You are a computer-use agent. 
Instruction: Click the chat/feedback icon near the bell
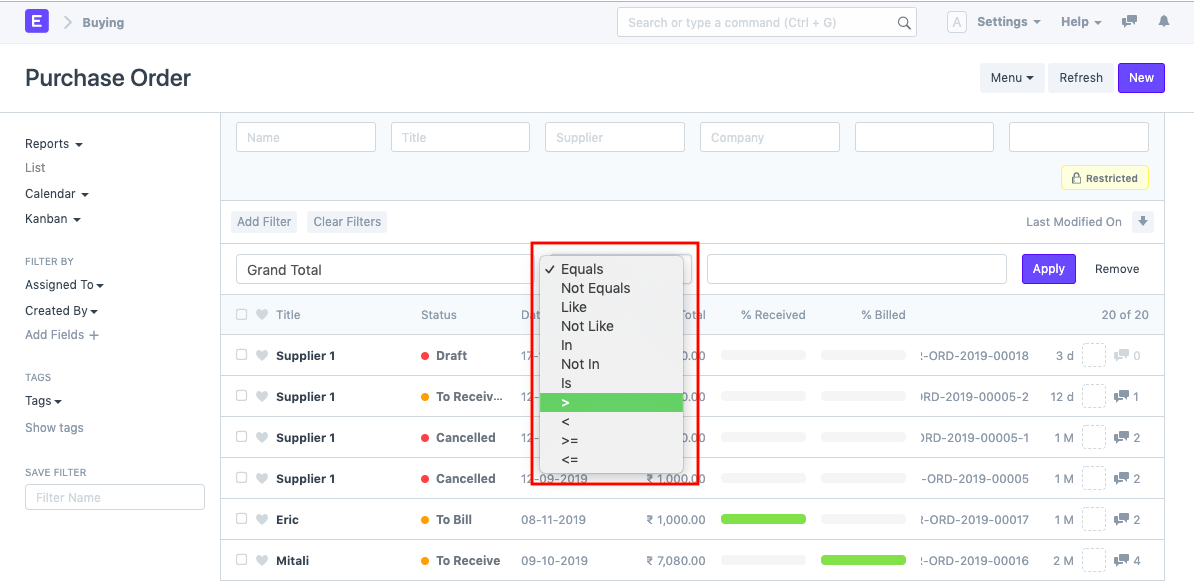pyautogui.click(x=1129, y=21)
